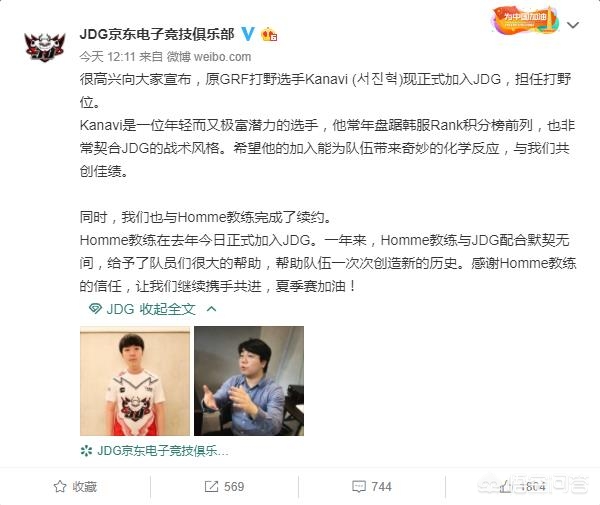Click the collapse arrow after 收起全文

point(212,308)
